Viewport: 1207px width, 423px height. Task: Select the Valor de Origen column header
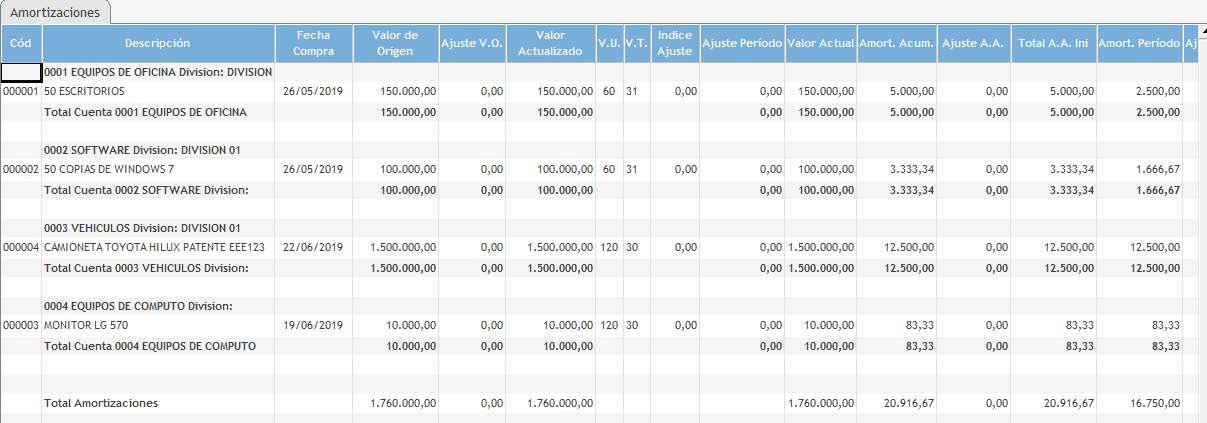(x=395, y=43)
